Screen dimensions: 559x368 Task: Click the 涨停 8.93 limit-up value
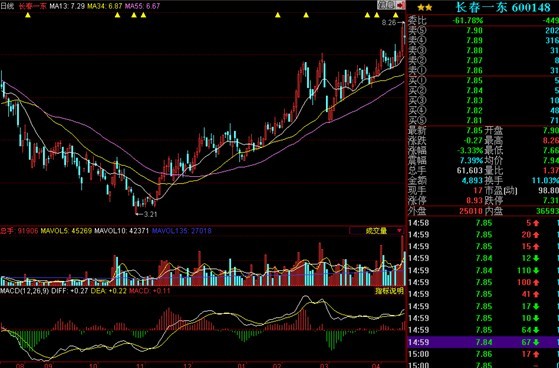(x=475, y=200)
